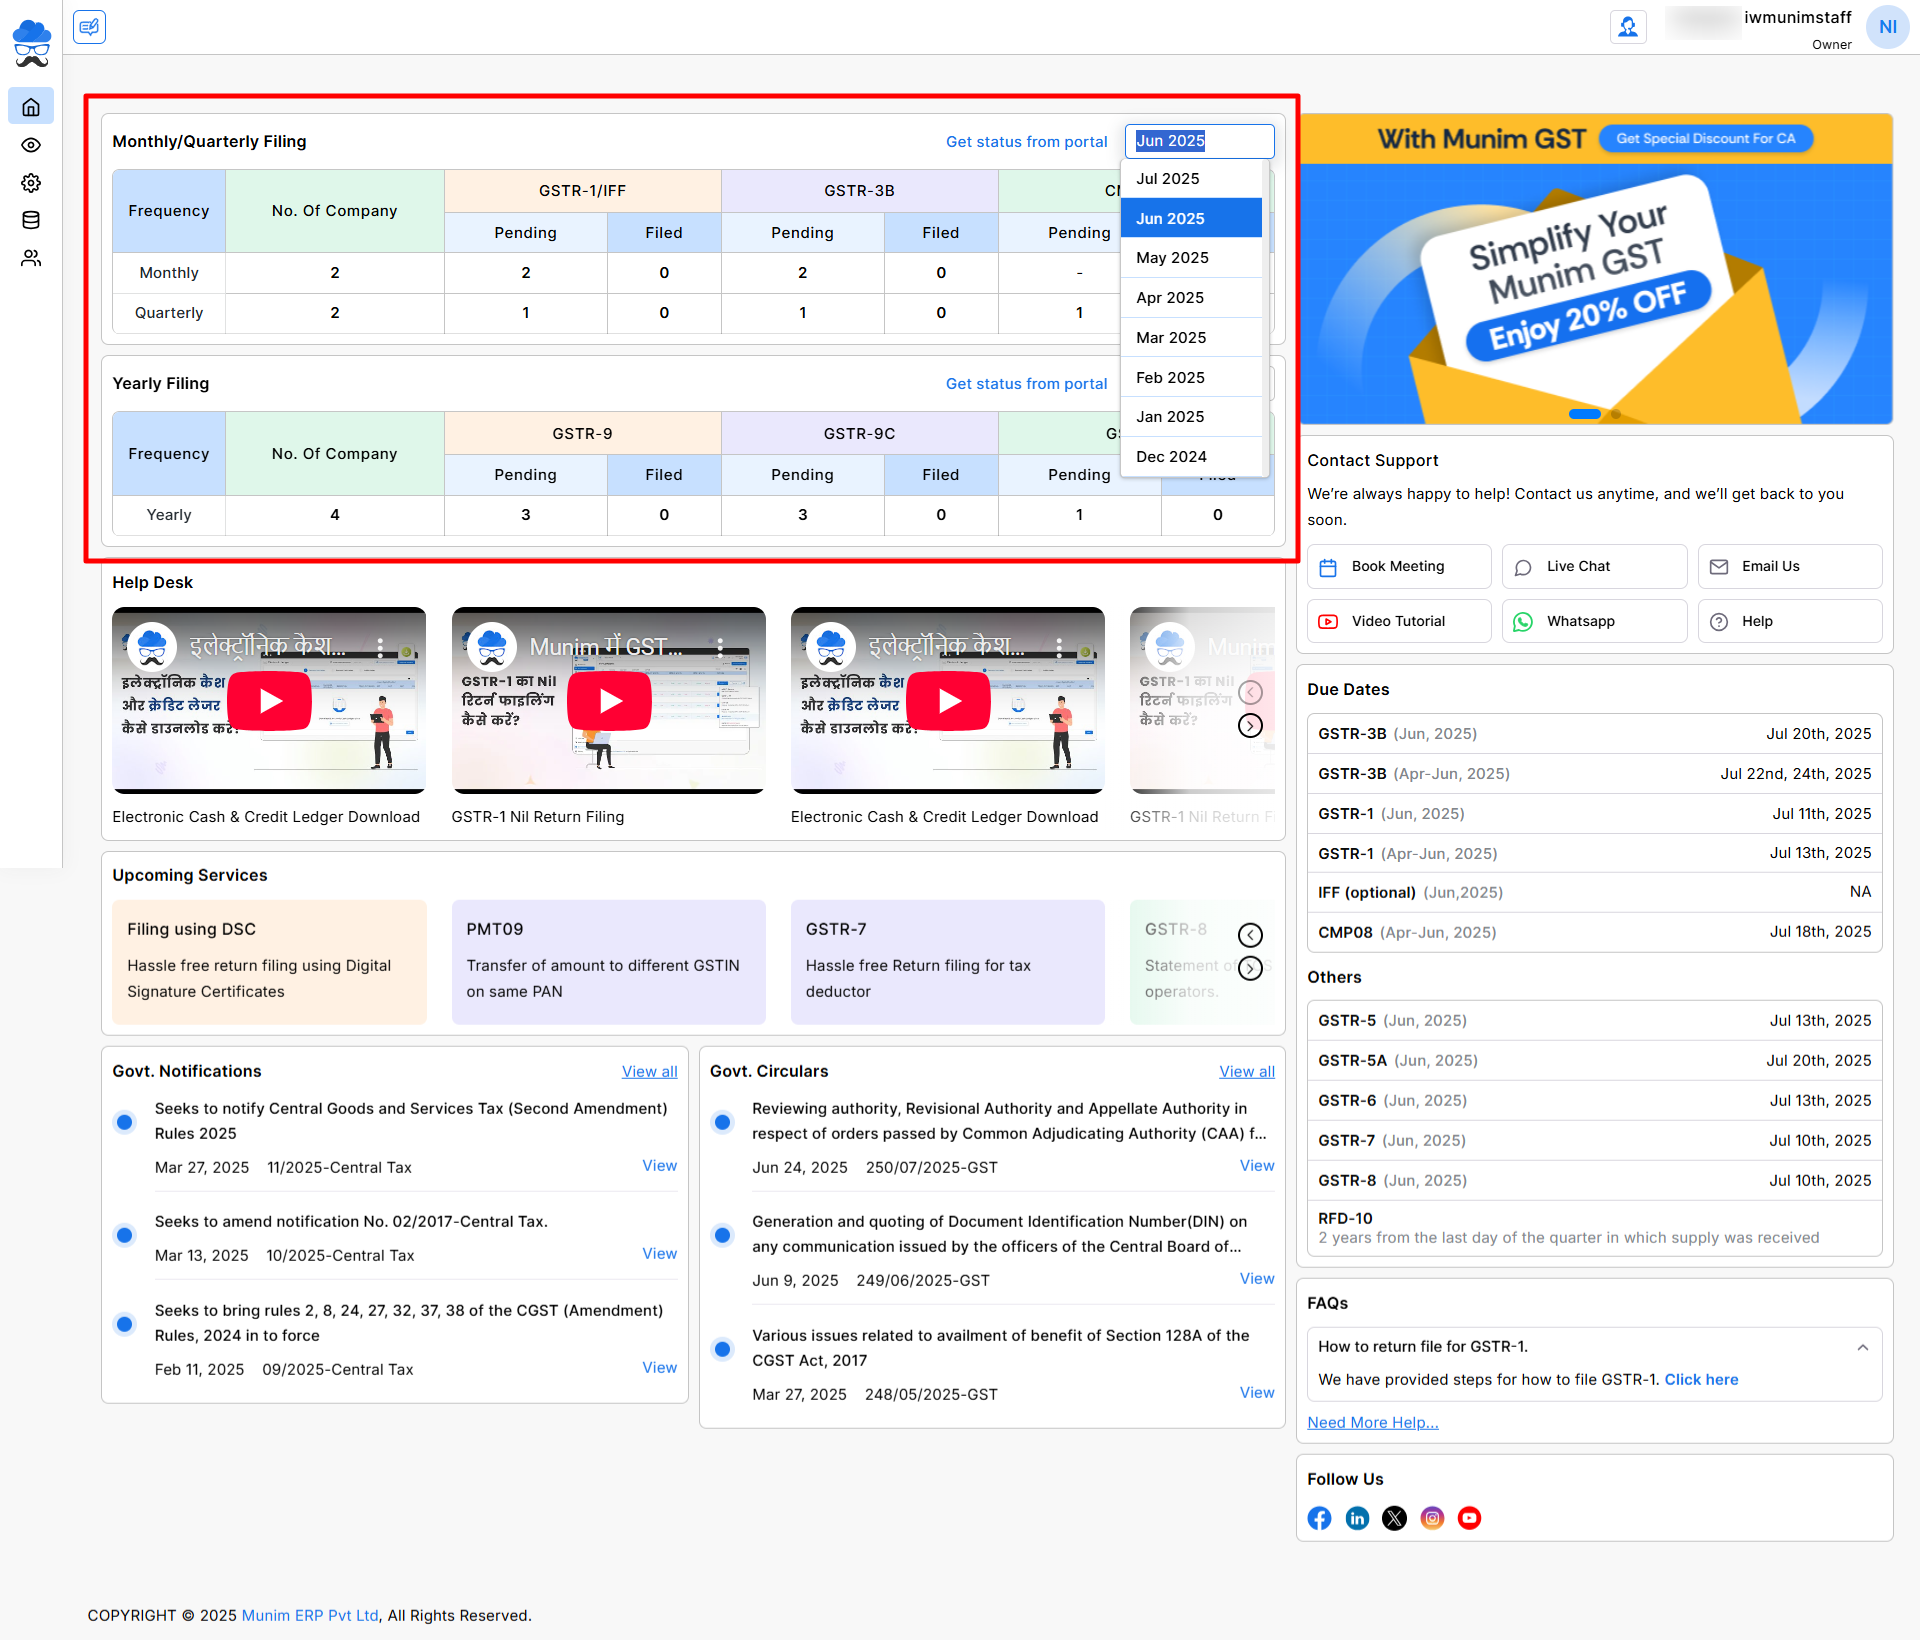
Task: Open the users icon in sidebar
Action: click(x=31, y=258)
